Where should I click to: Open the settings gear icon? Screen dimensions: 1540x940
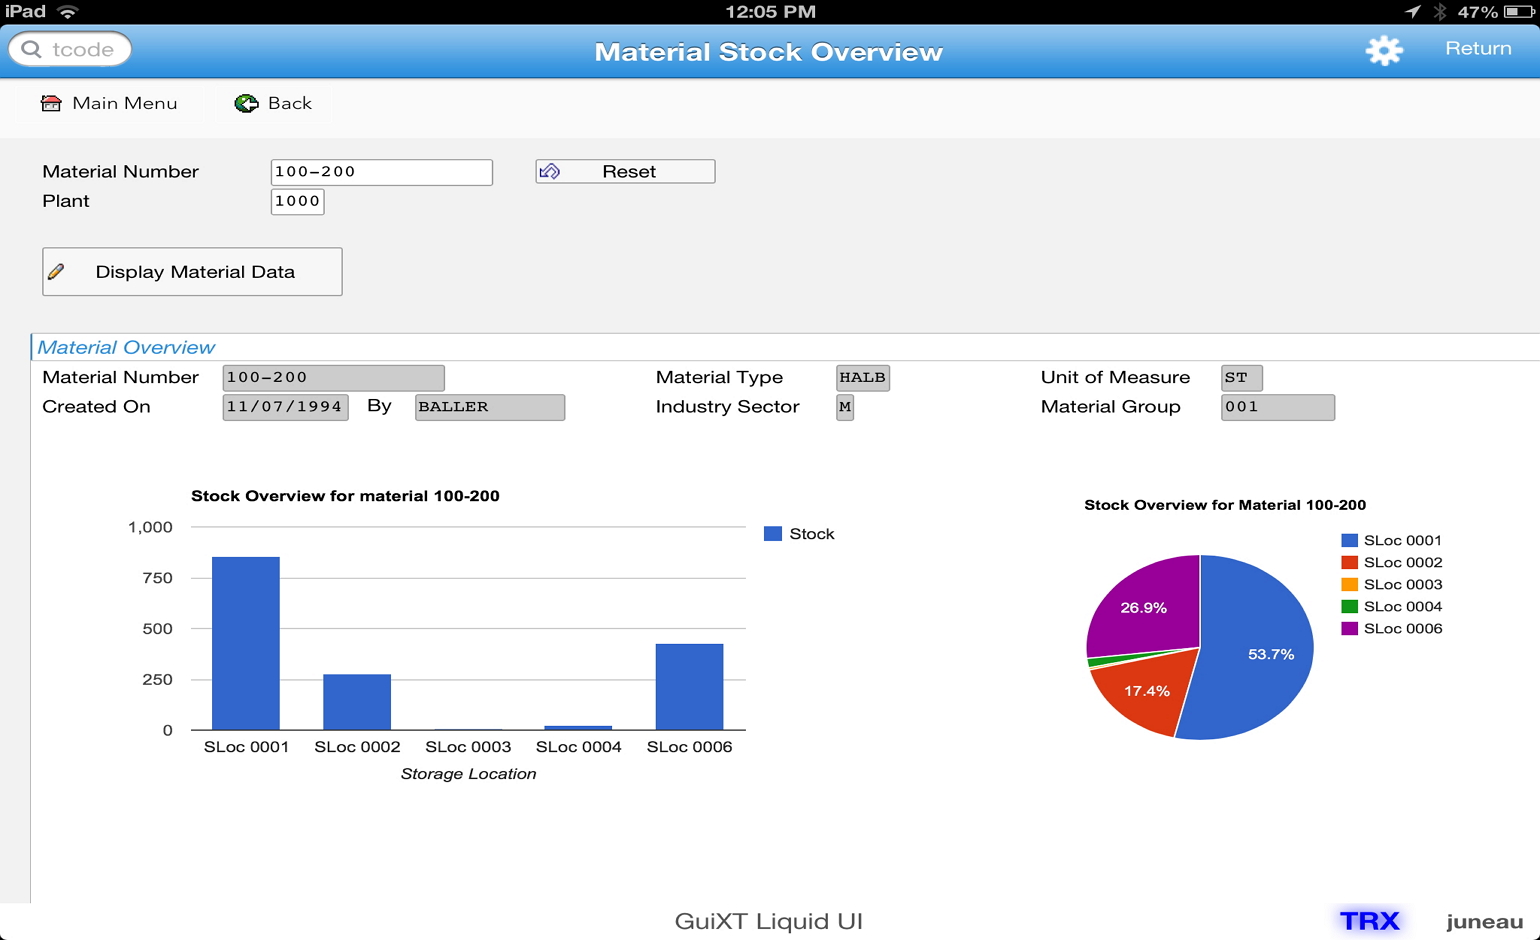point(1384,50)
